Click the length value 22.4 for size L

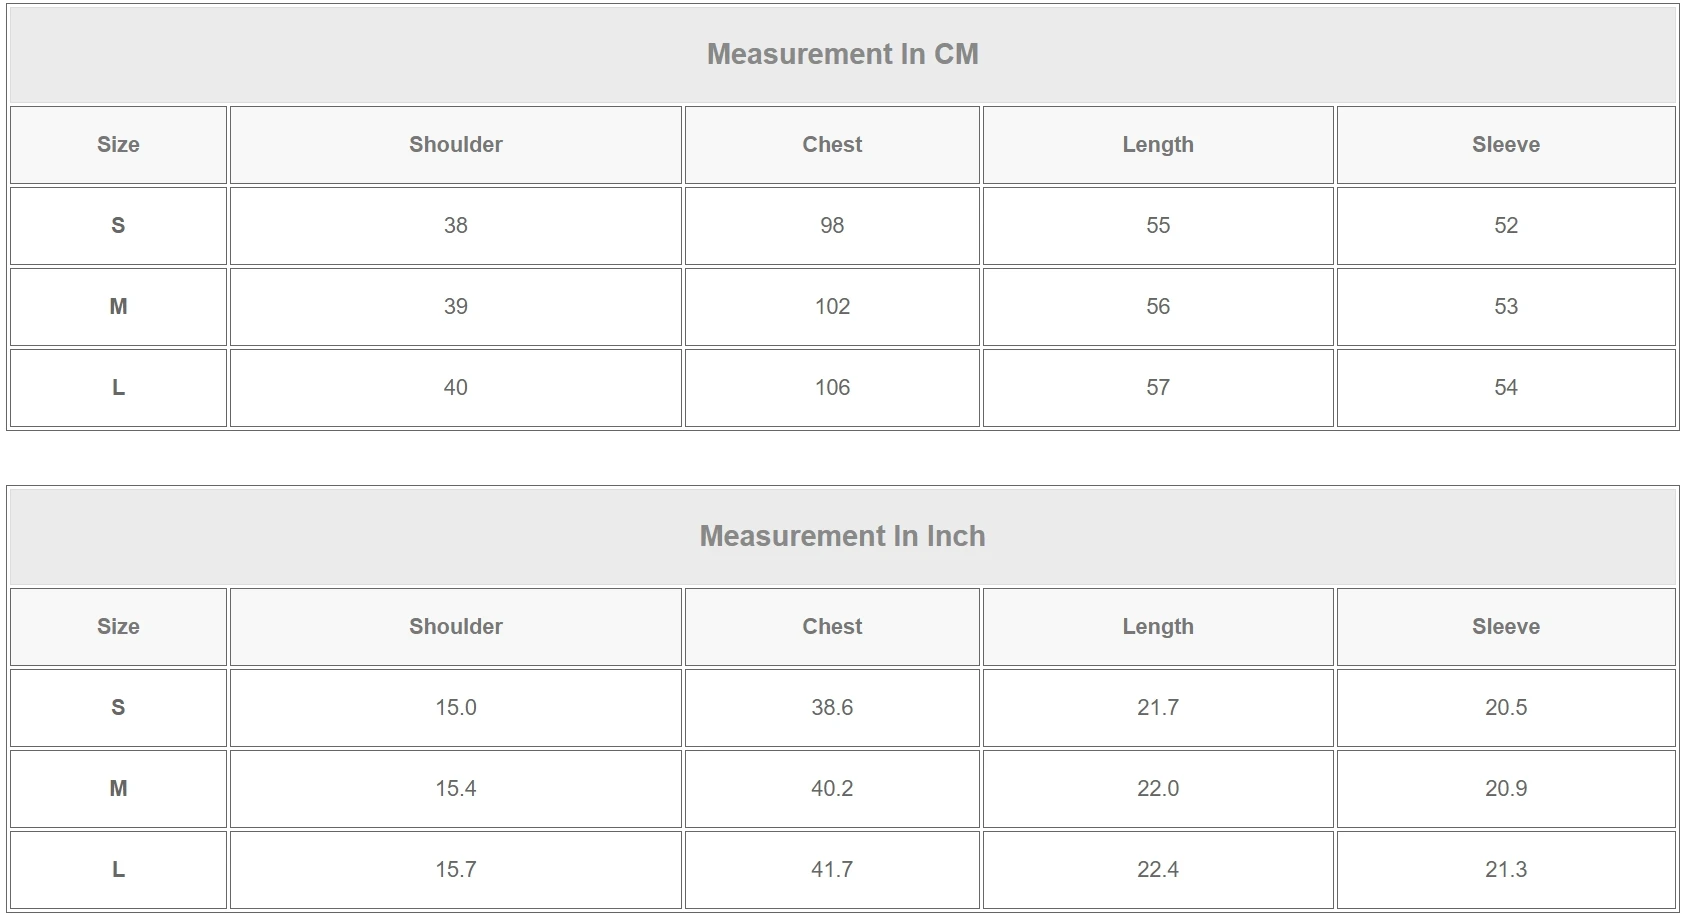pyautogui.click(x=1157, y=870)
